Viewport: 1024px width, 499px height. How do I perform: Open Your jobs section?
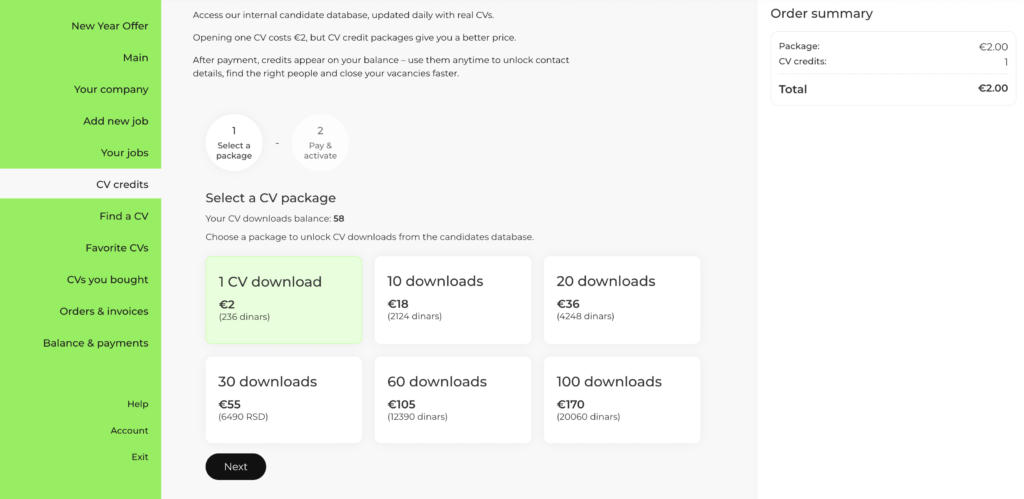[x=124, y=153]
